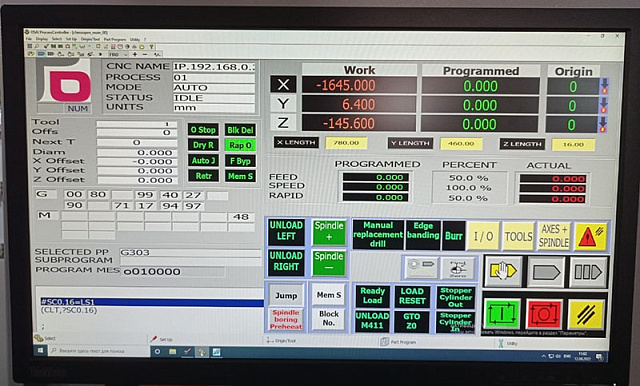
Task: Select the single block arrow icon
Action: [546, 272]
